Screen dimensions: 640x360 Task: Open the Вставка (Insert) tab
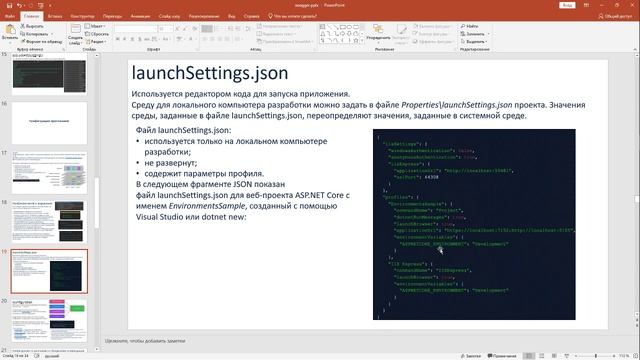point(55,16)
